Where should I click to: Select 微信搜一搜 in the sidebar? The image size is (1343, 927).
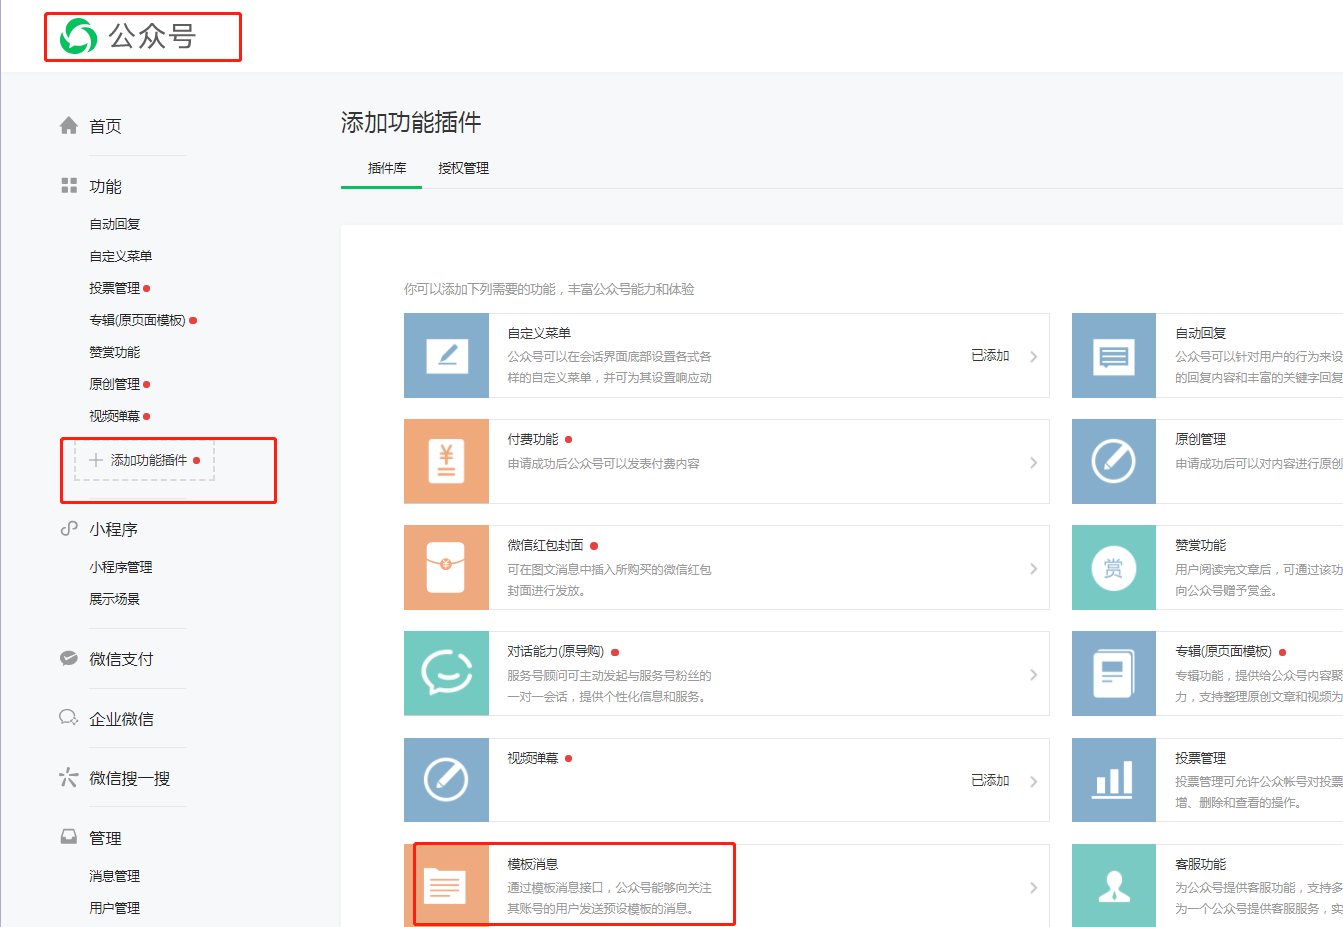coord(130,778)
